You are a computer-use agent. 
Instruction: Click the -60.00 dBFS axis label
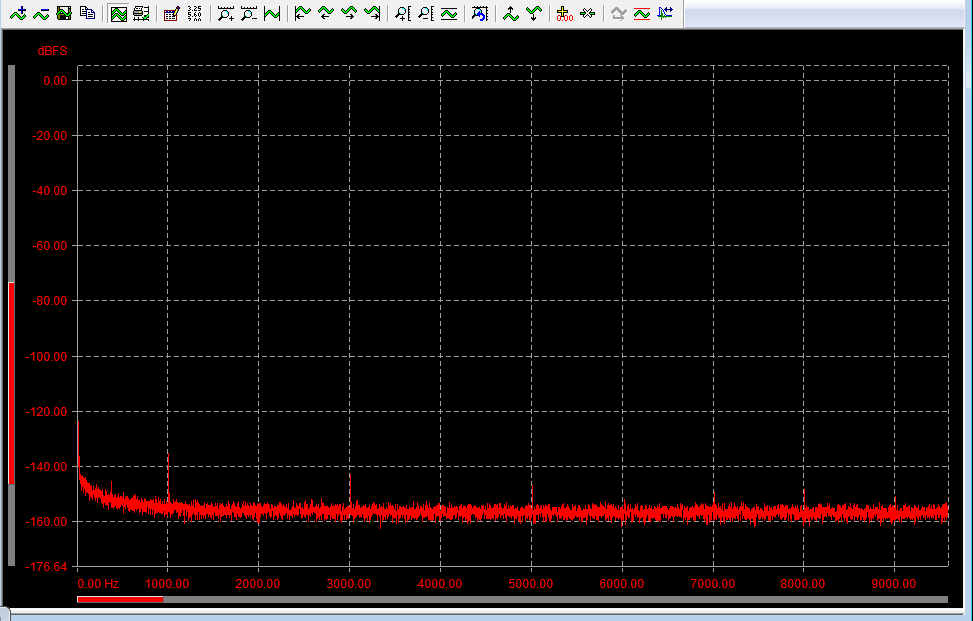click(49, 246)
